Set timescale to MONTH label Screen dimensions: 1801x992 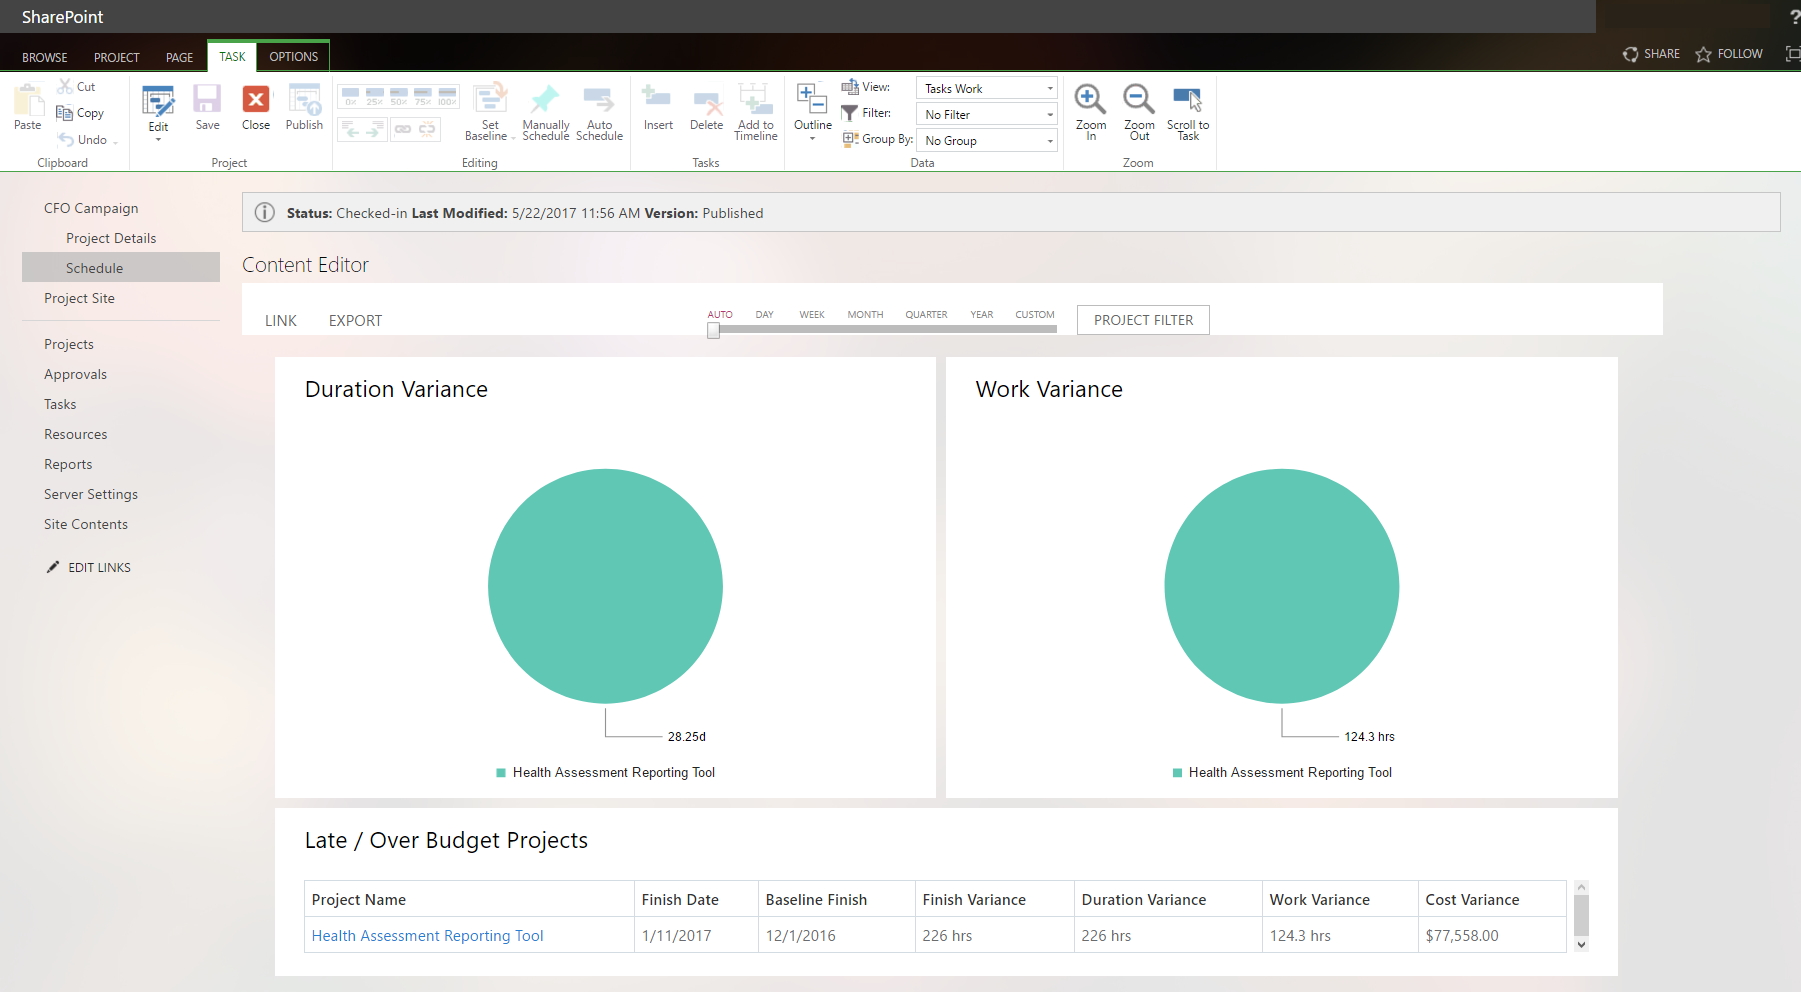pyautogui.click(x=865, y=314)
